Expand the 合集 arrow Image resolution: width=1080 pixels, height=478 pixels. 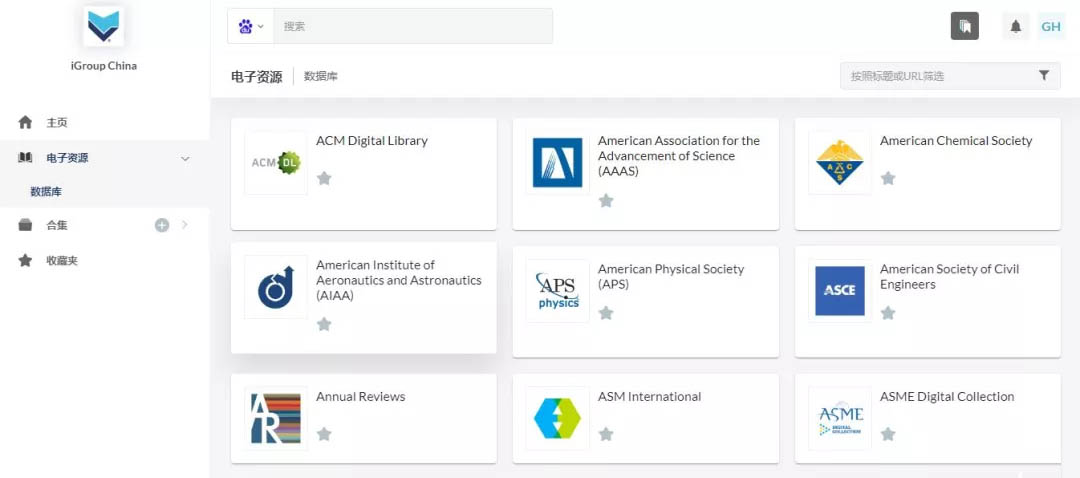click(x=185, y=225)
